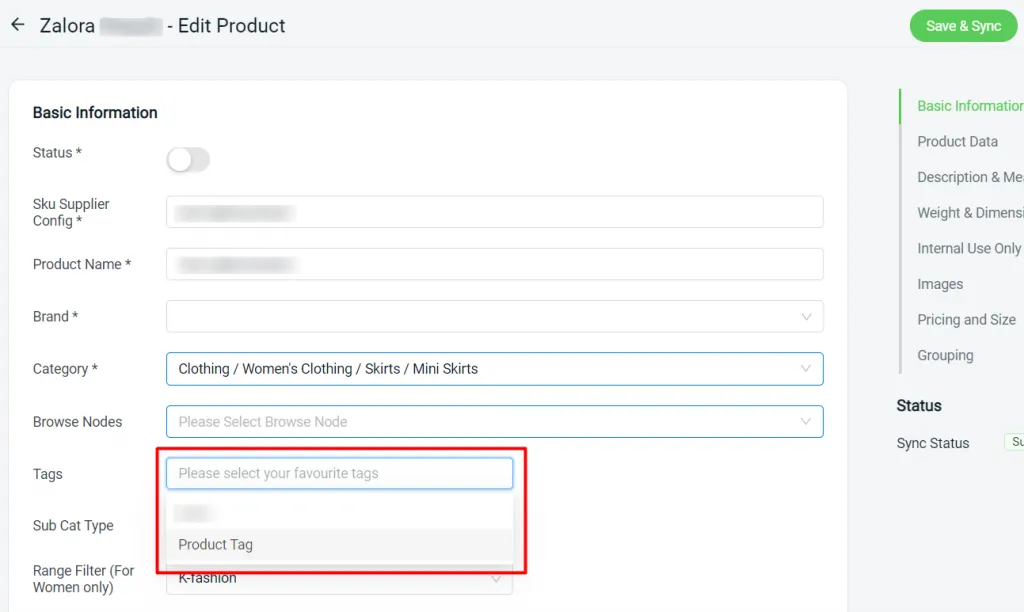1024x612 pixels.
Task: Click the Tags favourite tags input
Action: click(x=339, y=473)
